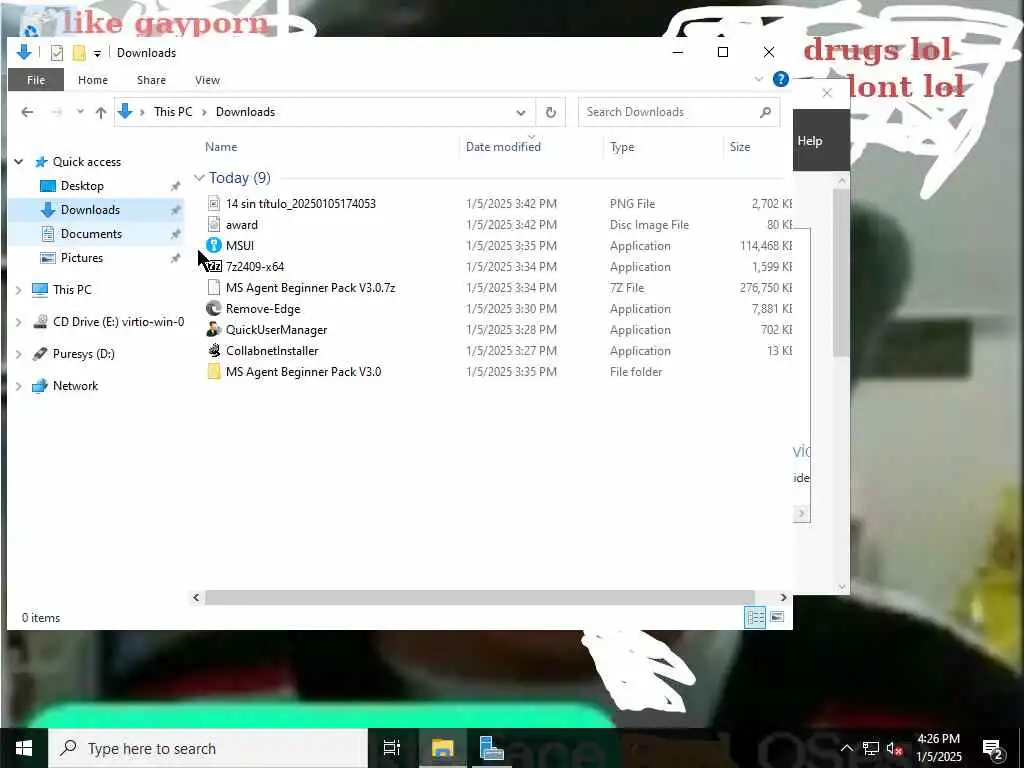This screenshot has height=768, width=1024.
Task: Select the MSUI application icon
Action: pos(214,246)
